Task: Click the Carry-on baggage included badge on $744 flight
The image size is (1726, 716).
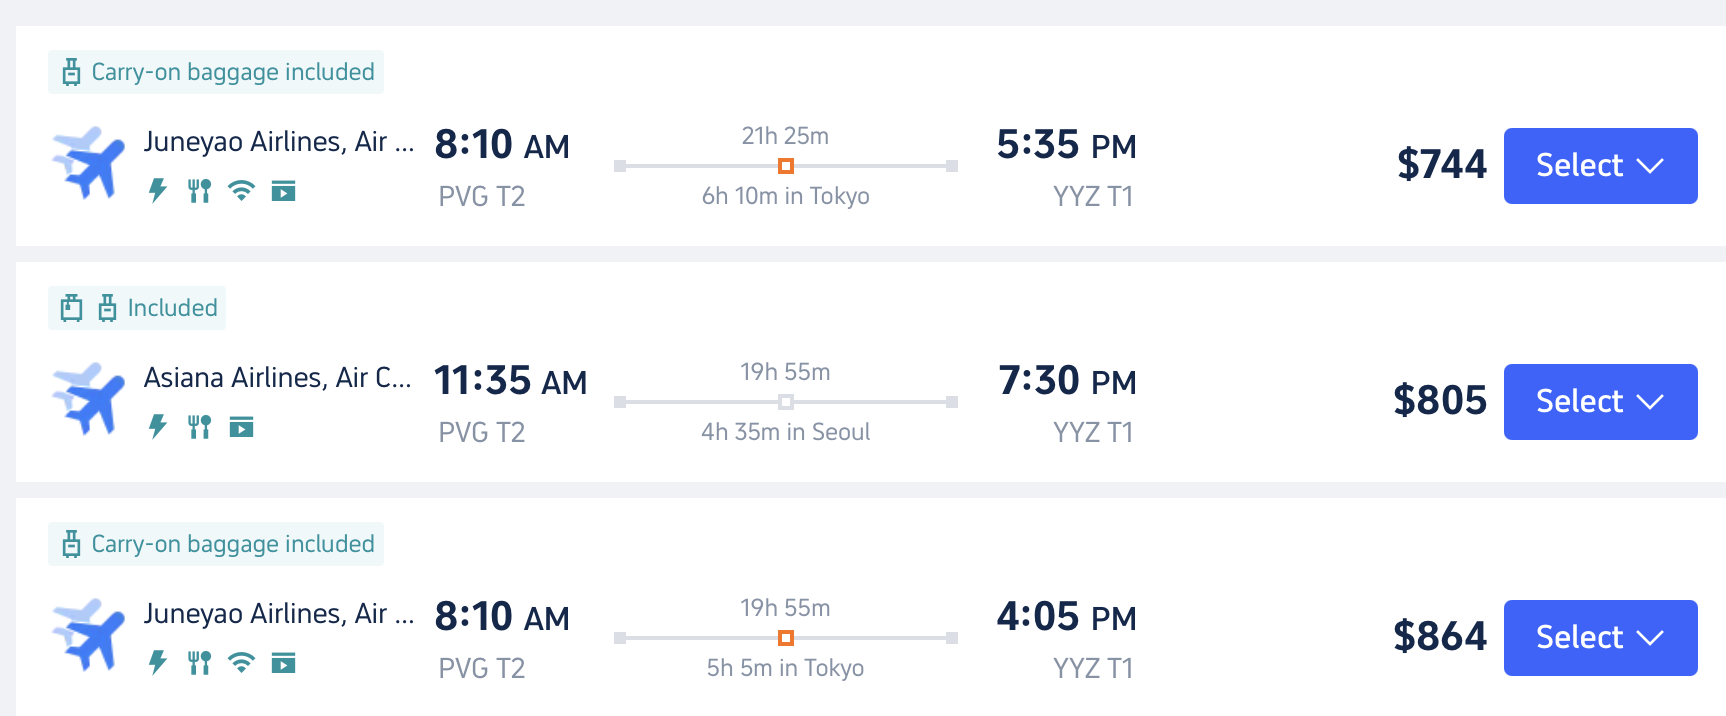Action: tap(216, 72)
